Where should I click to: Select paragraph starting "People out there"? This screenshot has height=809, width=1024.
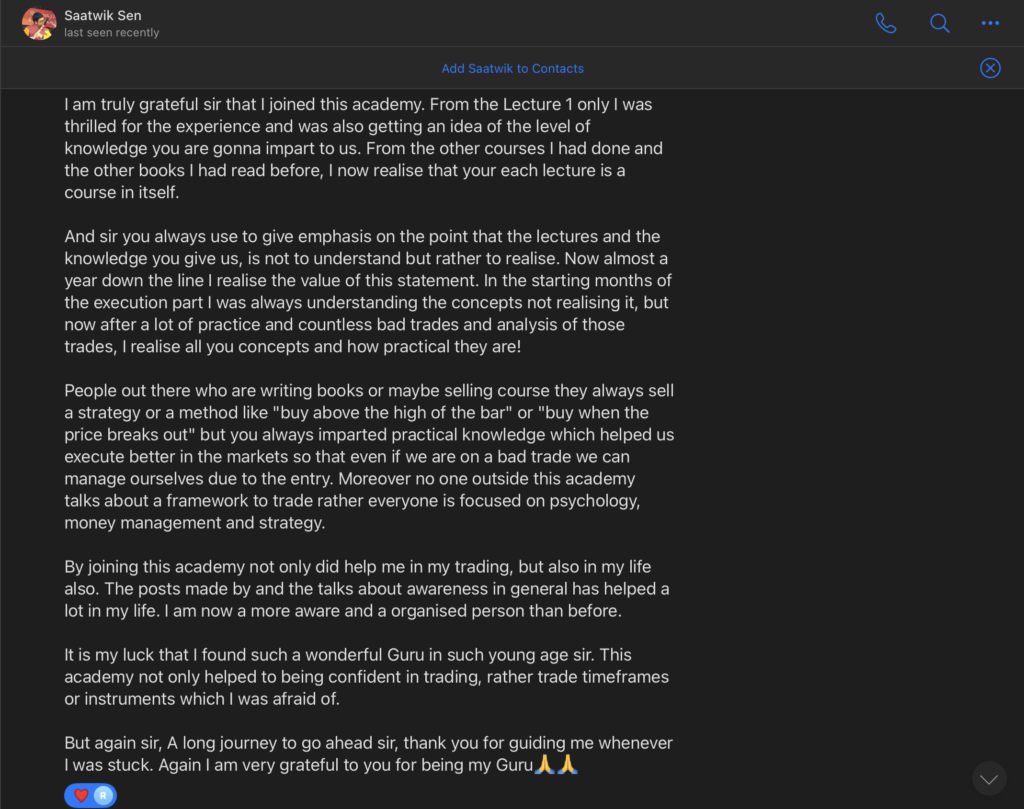point(369,456)
